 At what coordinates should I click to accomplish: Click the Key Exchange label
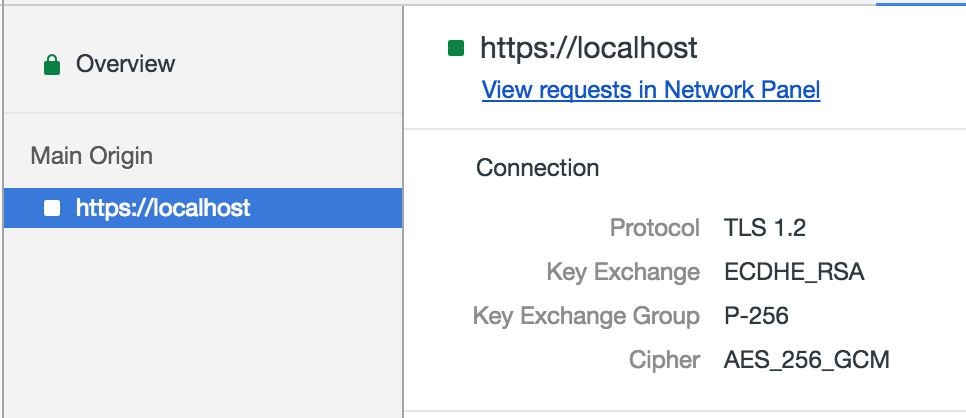[x=623, y=272]
